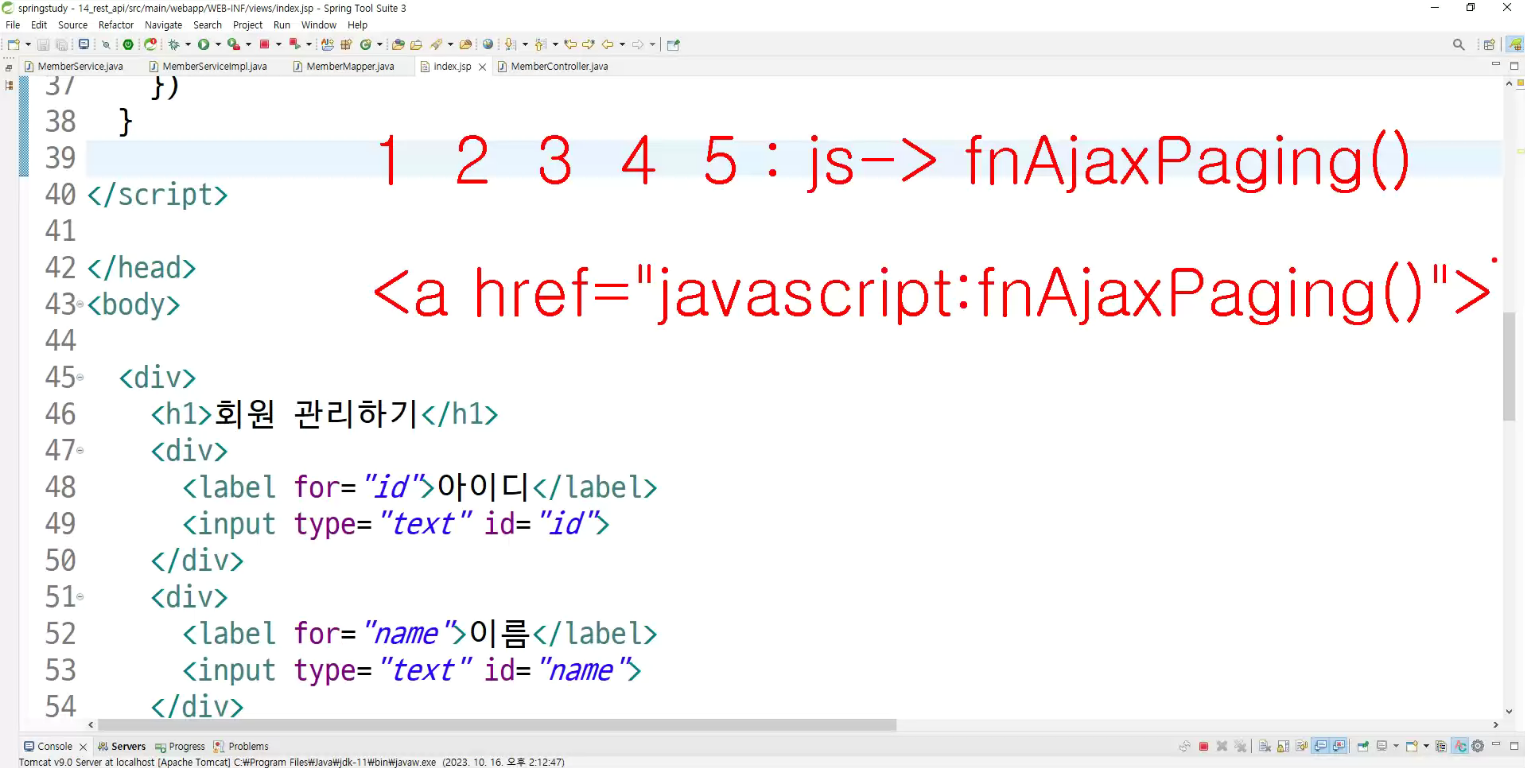
Task: Click the heading text 회원 관리하기
Action: pyautogui.click(x=316, y=414)
